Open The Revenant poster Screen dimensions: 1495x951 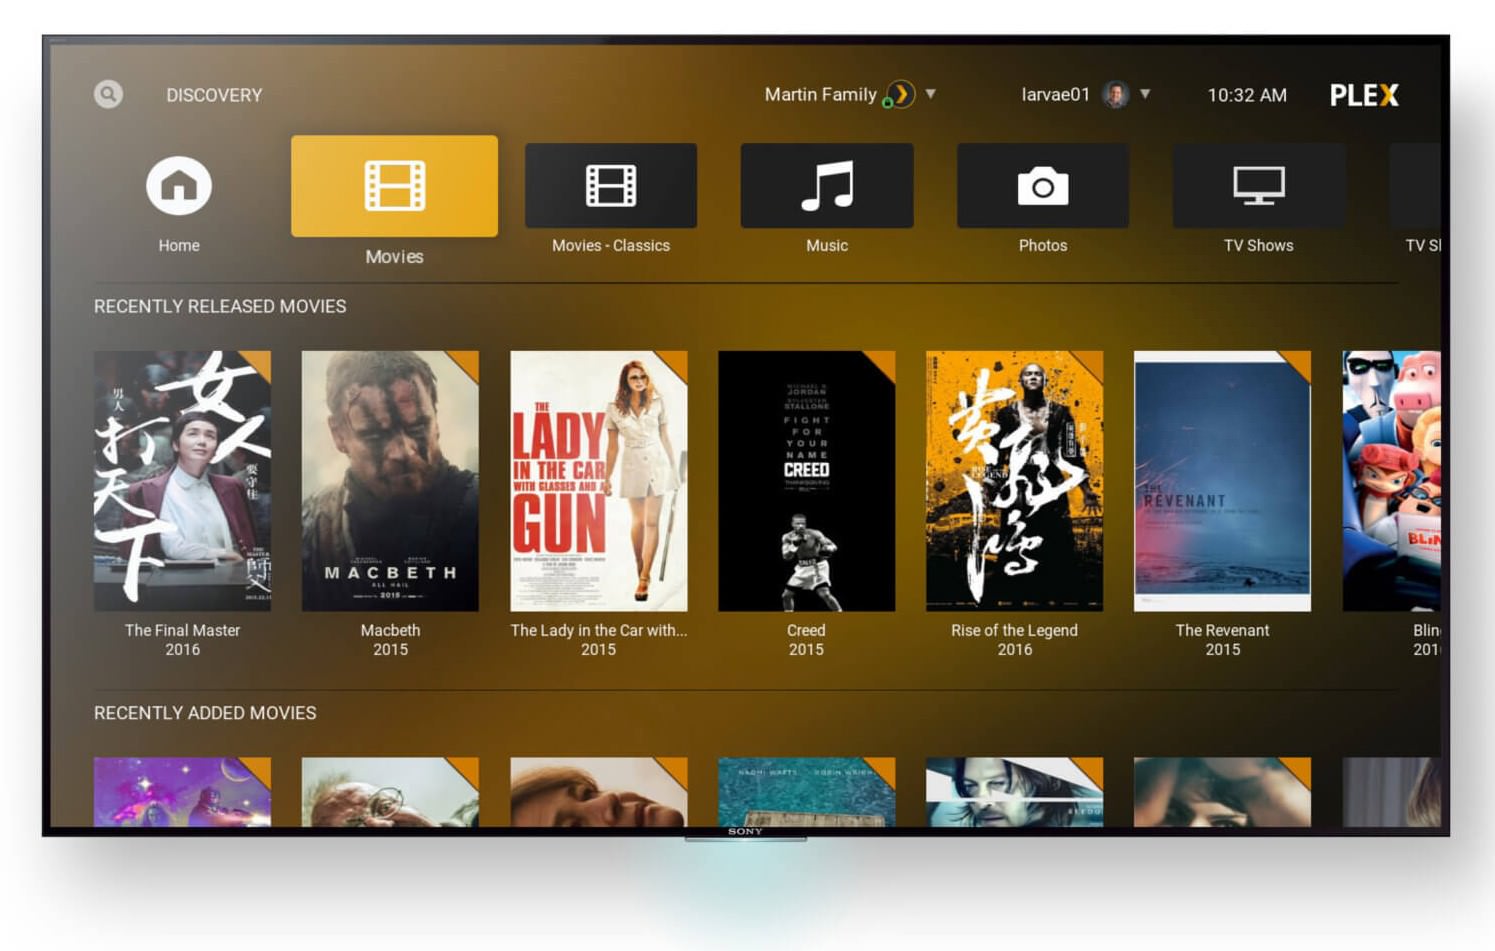point(1222,481)
